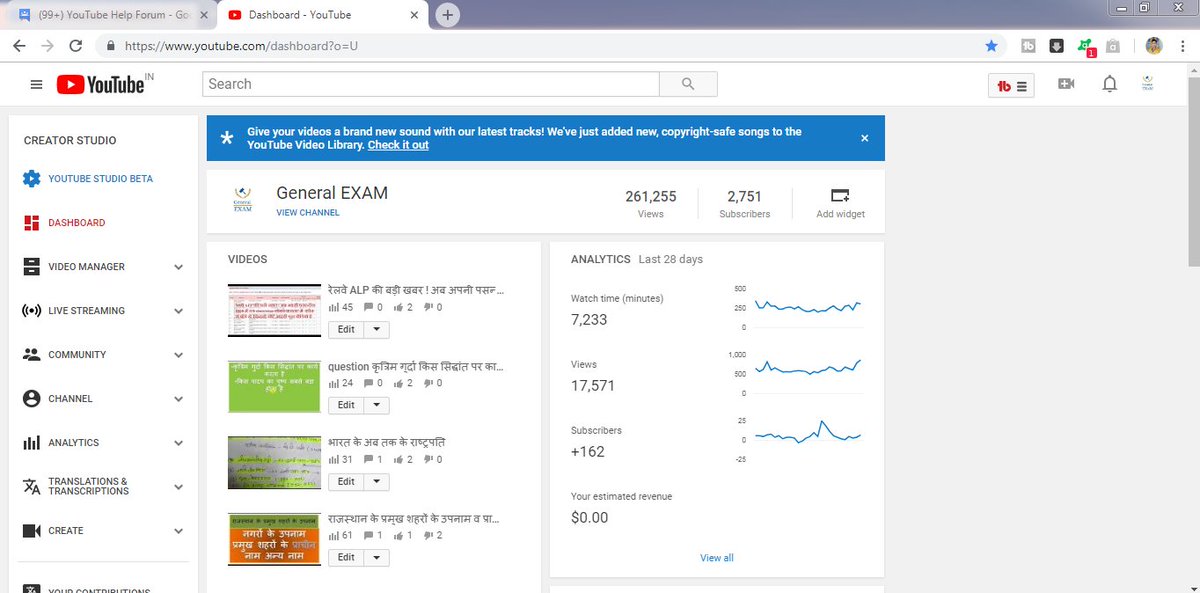Click thumbnail of रेलवे ALP video
Image resolution: width=1200 pixels, height=593 pixels.
coord(274,310)
